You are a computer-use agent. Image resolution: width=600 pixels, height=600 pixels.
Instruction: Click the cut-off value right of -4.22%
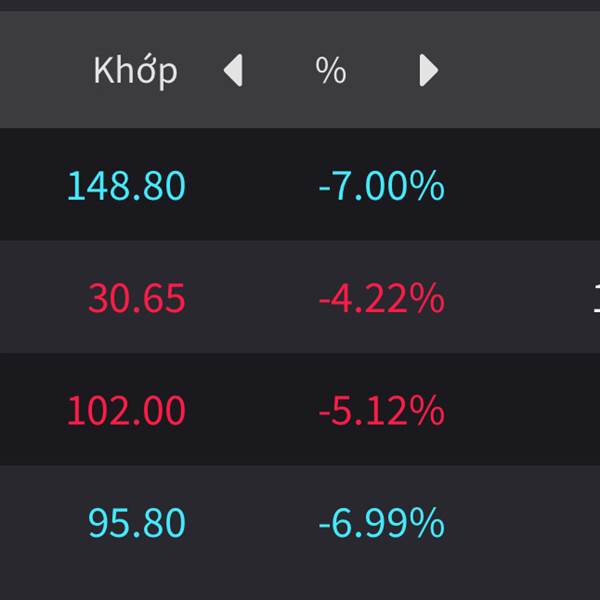[x=596, y=298]
